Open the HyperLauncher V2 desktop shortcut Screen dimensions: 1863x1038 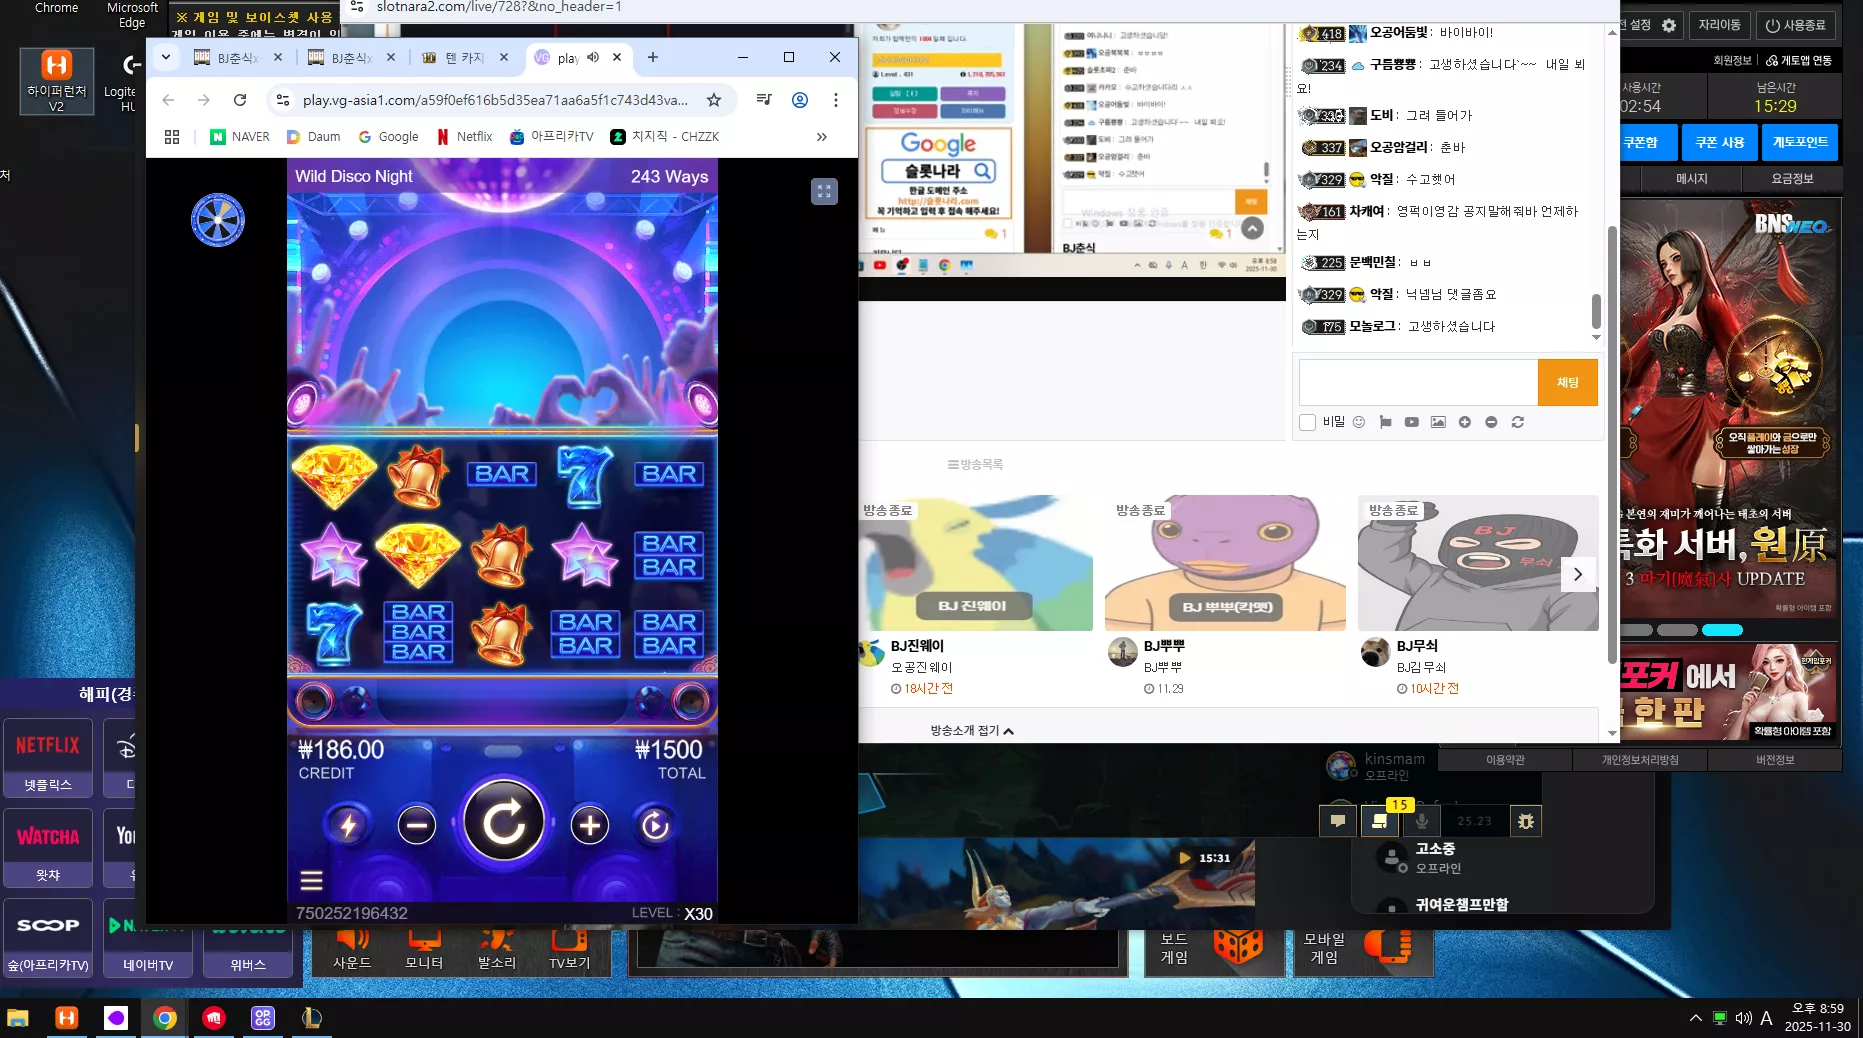(57, 81)
